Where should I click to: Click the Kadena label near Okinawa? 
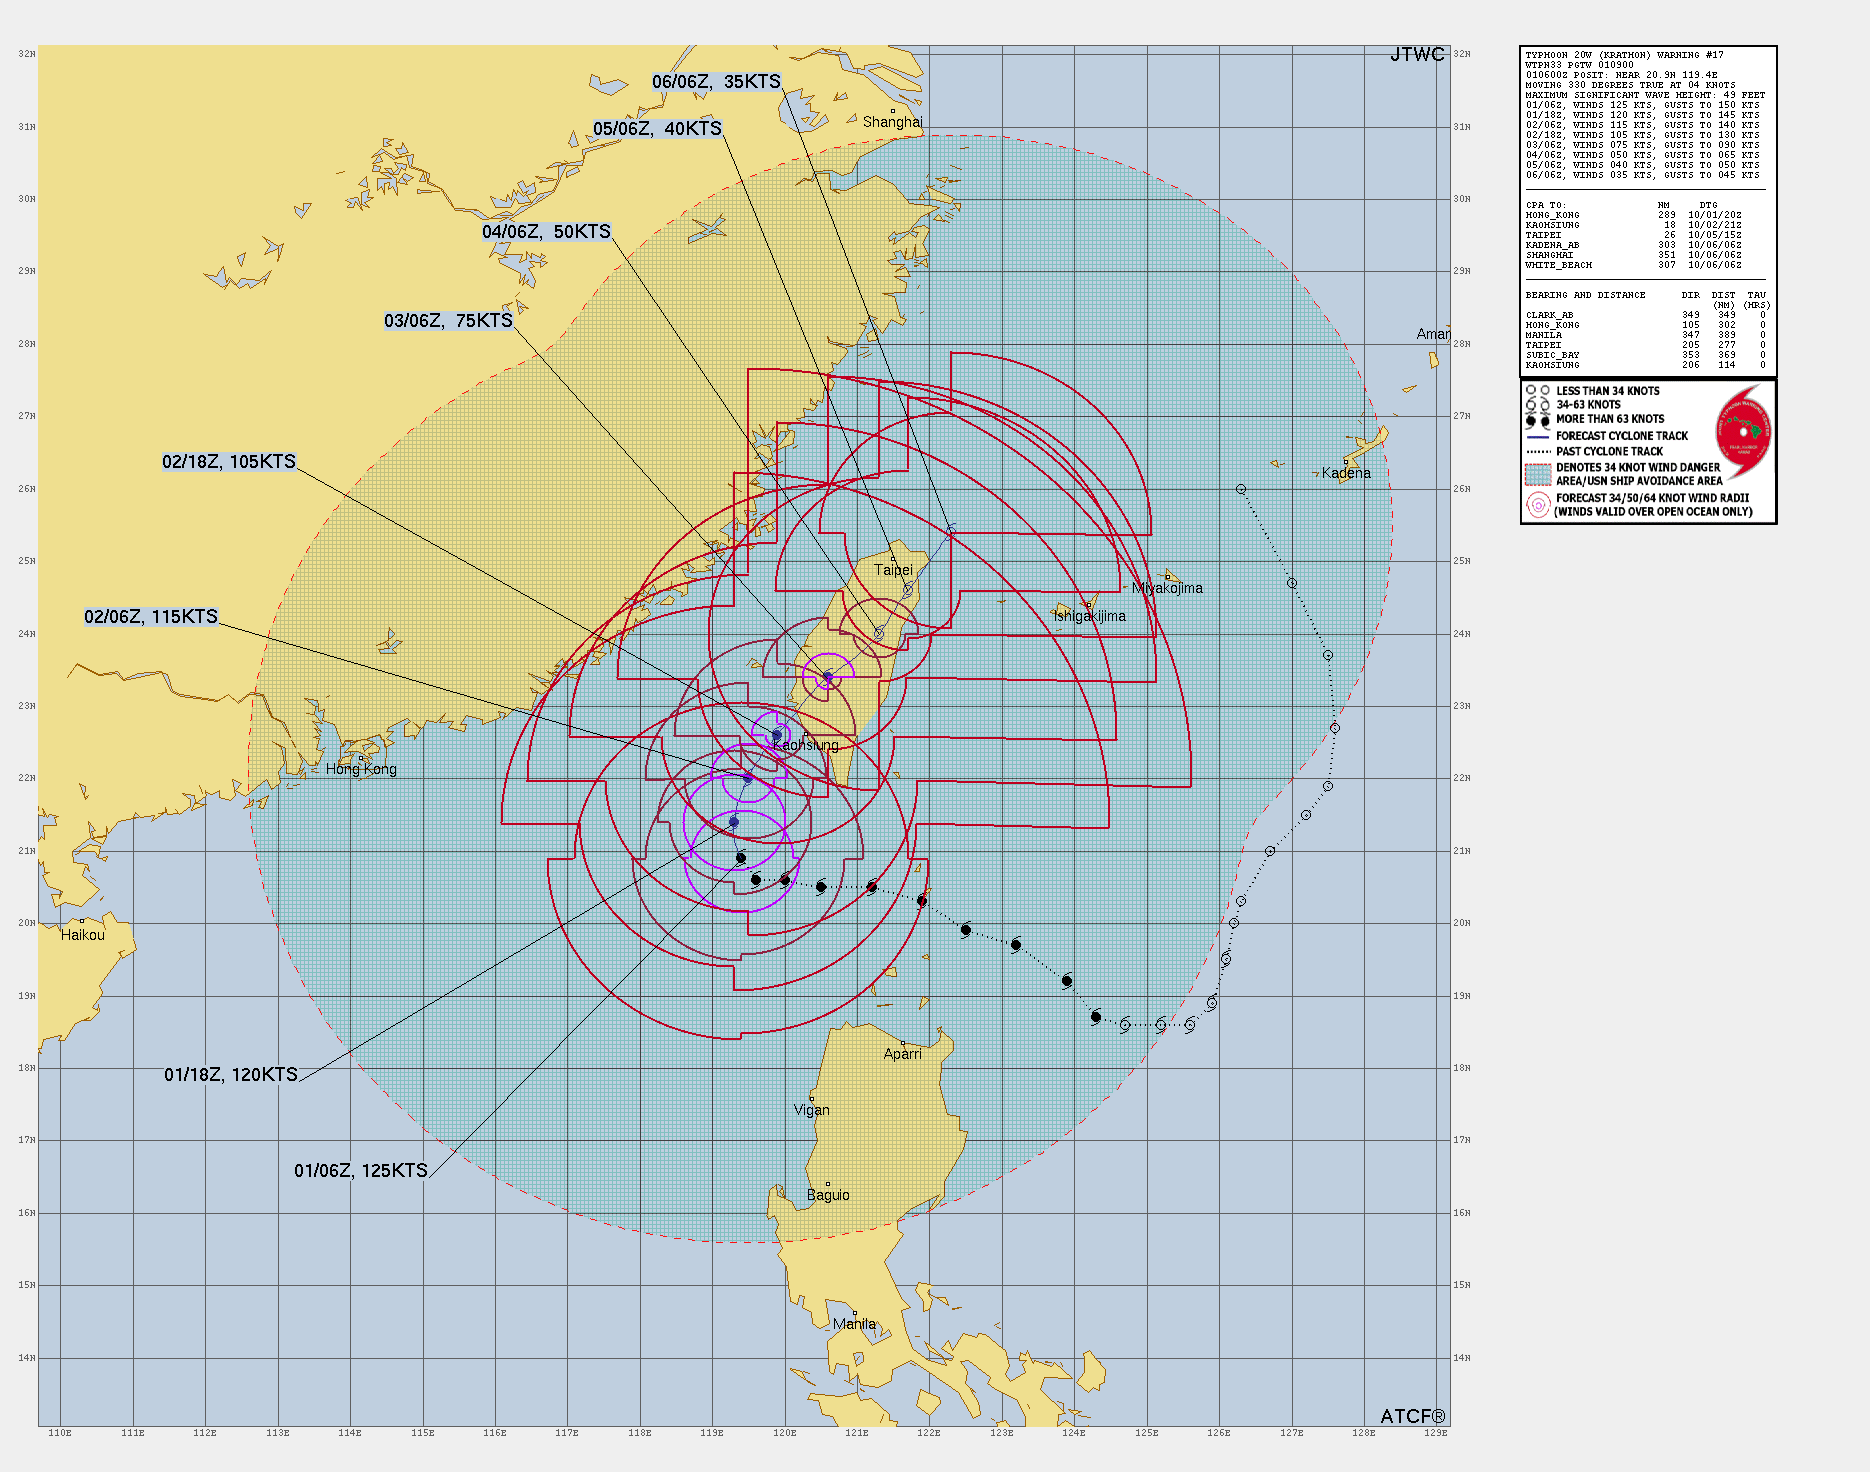[1346, 473]
